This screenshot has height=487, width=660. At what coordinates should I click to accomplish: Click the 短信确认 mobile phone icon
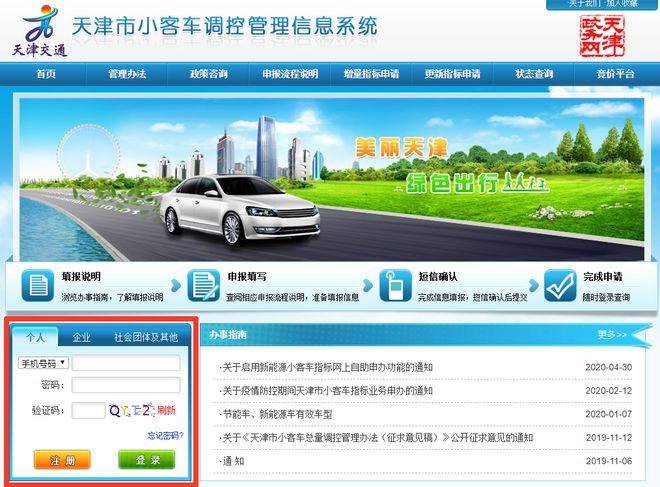[x=395, y=285]
